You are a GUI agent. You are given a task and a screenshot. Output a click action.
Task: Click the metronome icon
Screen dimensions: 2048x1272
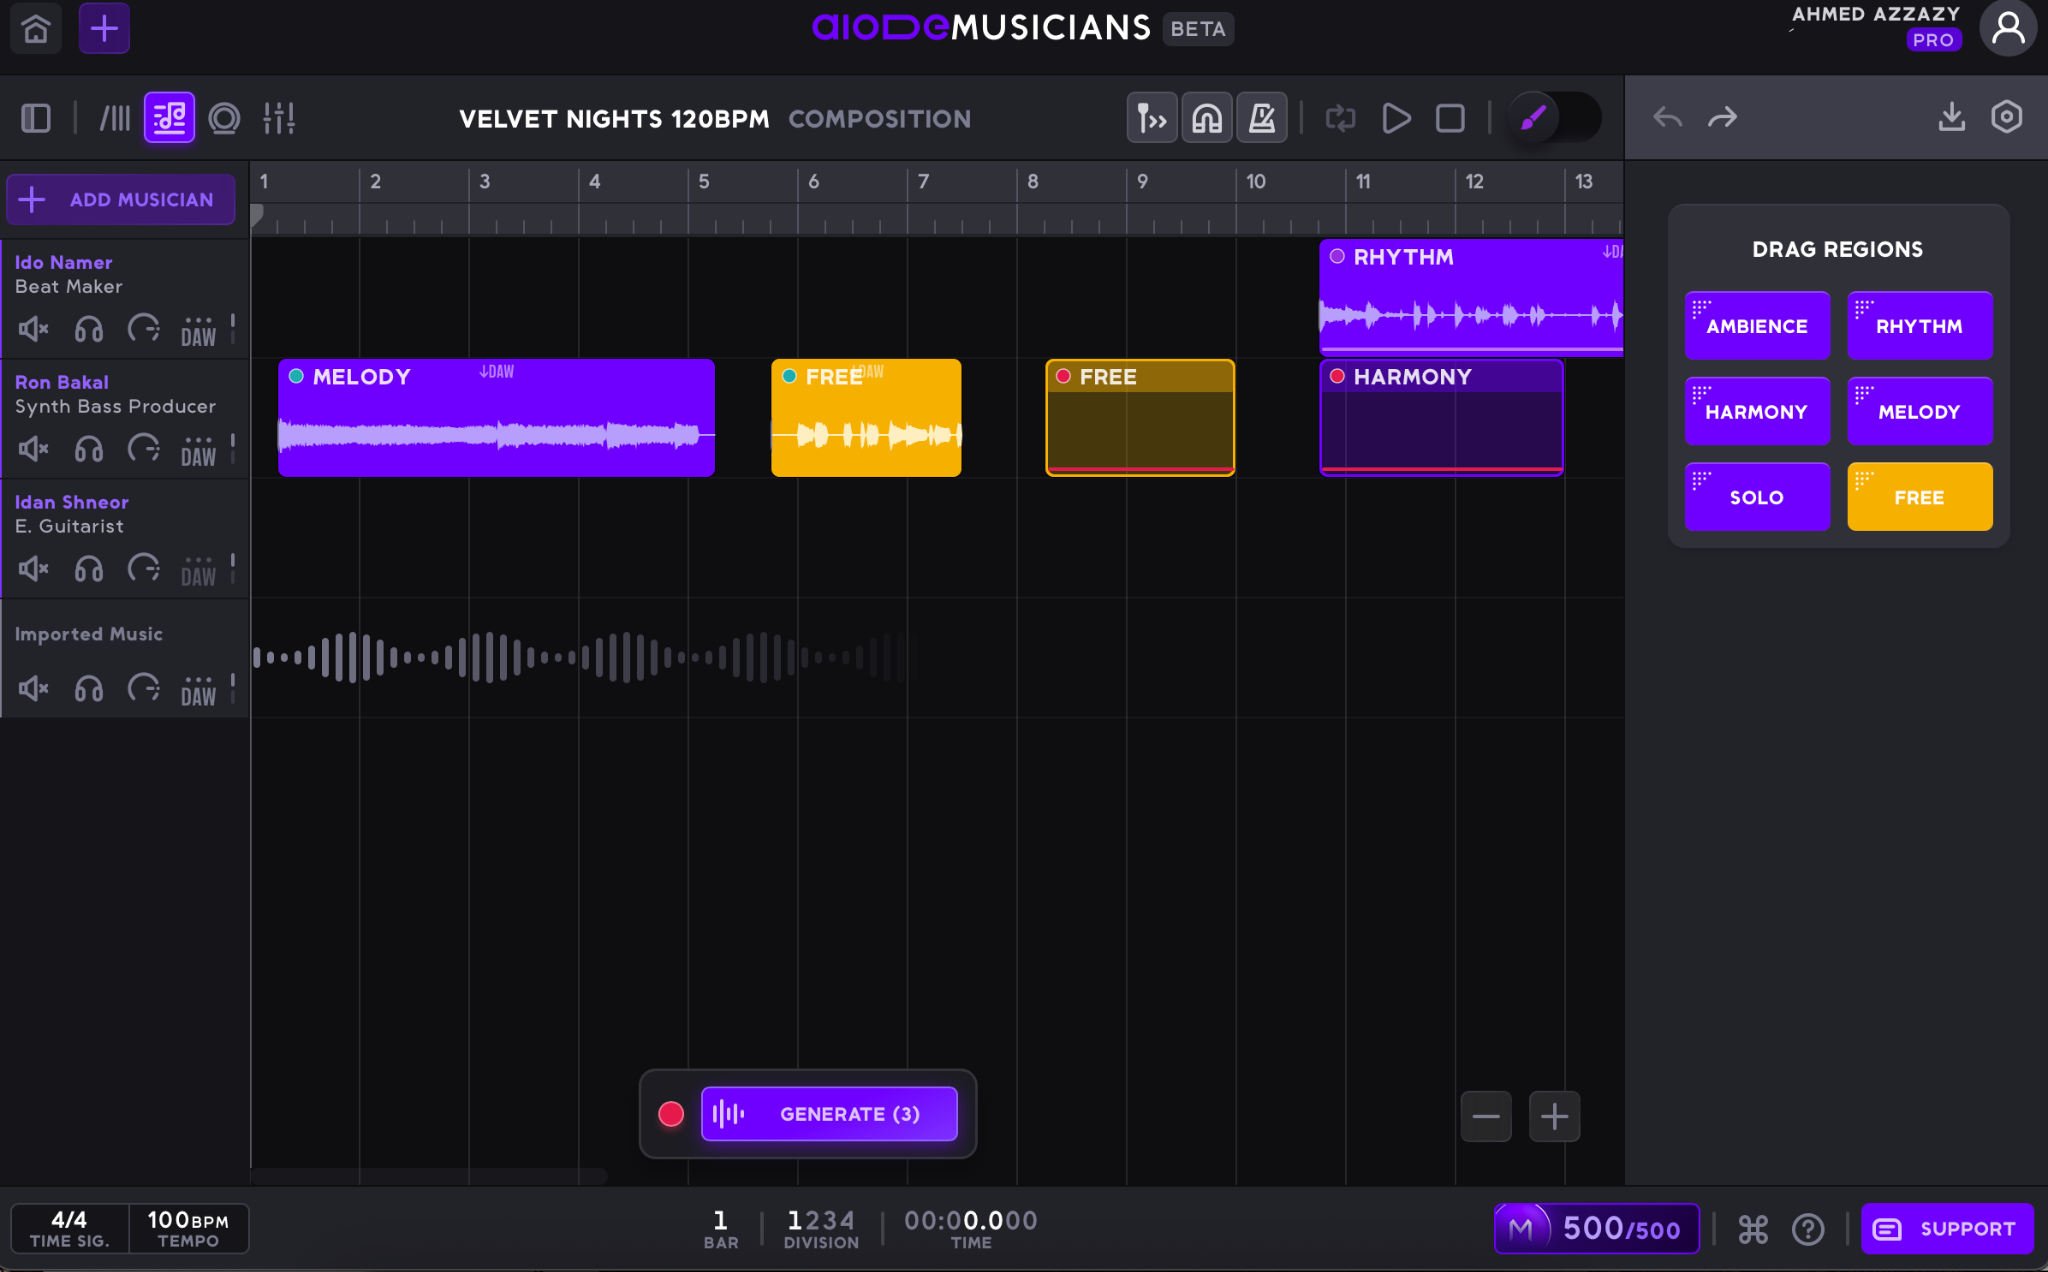click(1261, 118)
